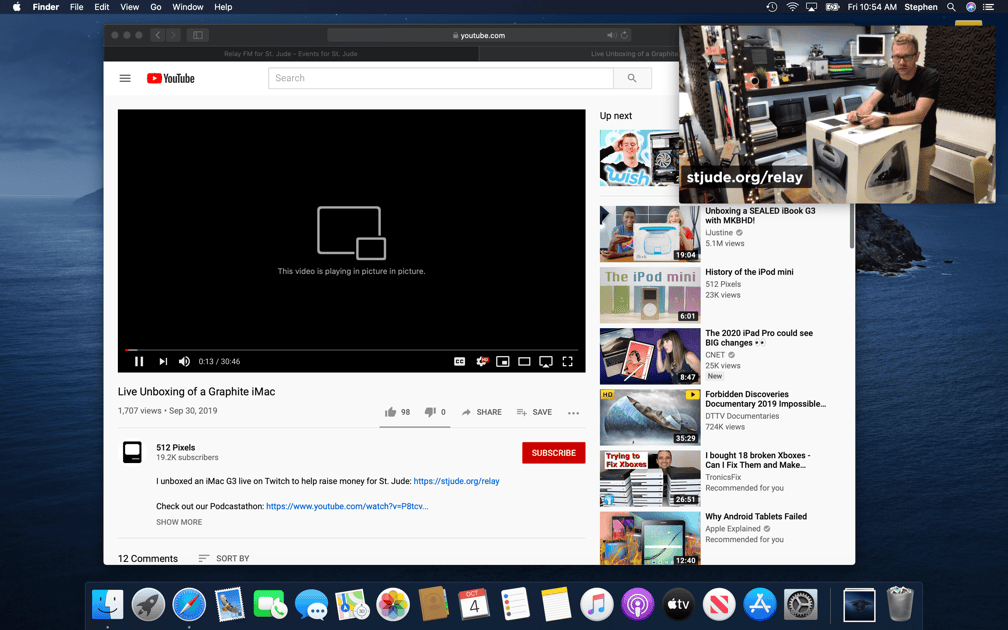
Task: Open Time Machine menu bar icon
Action: click(772, 7)
